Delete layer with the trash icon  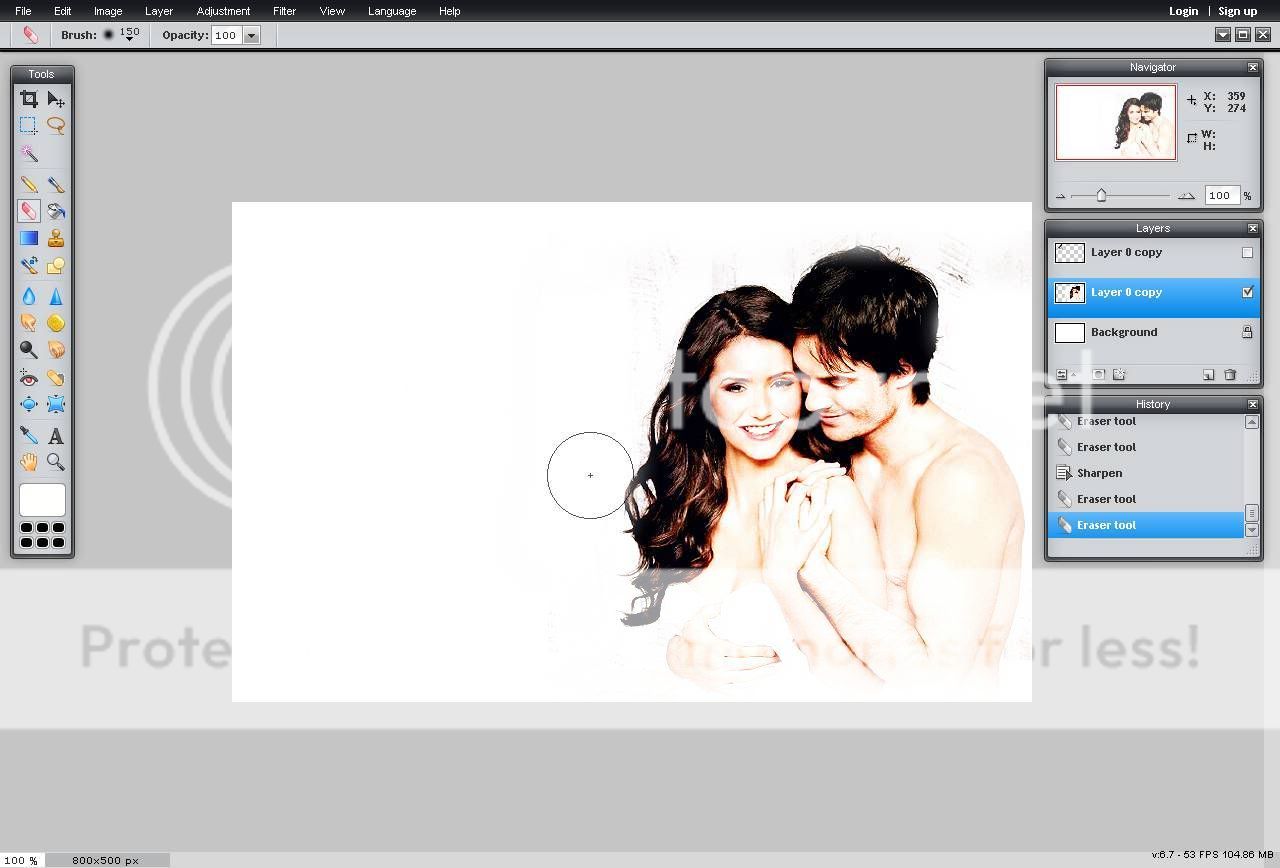pos(1230,375)
